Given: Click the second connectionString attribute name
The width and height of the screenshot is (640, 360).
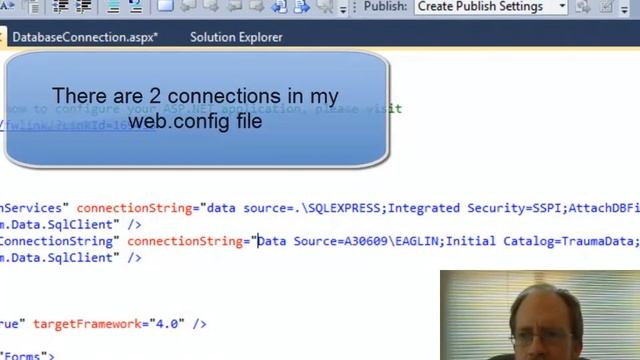Looking at the screenshot, I should (185, 241).
